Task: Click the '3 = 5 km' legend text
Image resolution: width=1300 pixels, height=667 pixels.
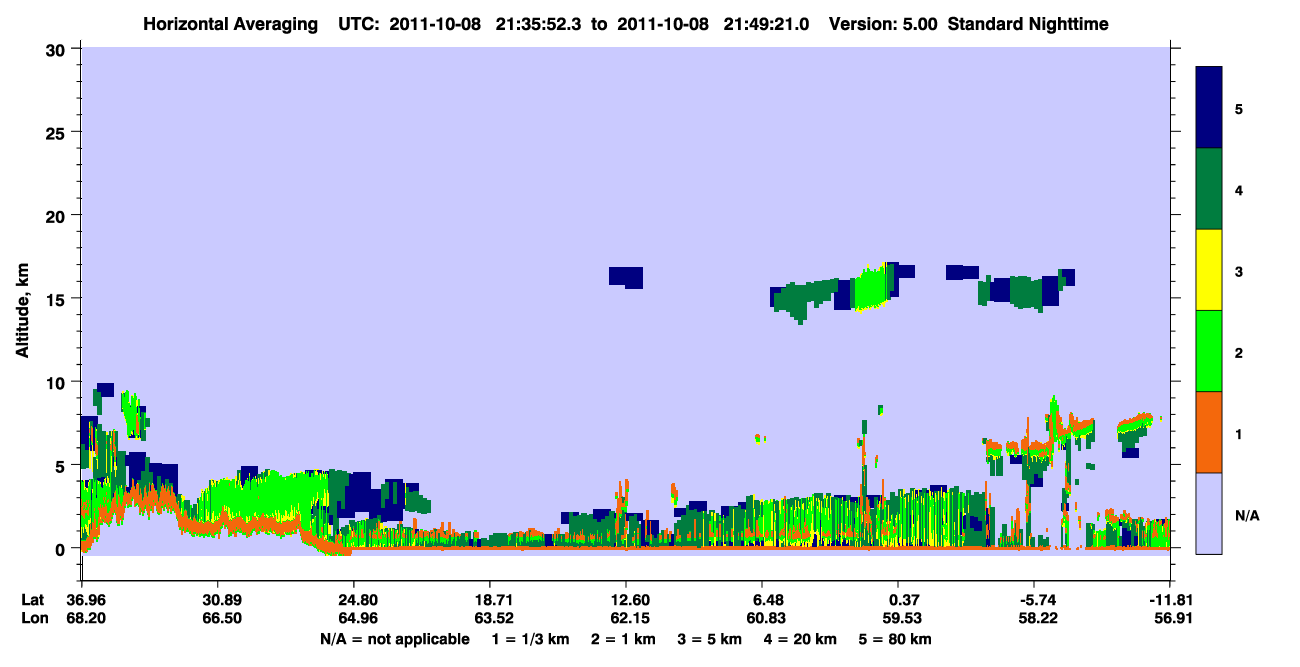Action: click(x=711, y=639)
